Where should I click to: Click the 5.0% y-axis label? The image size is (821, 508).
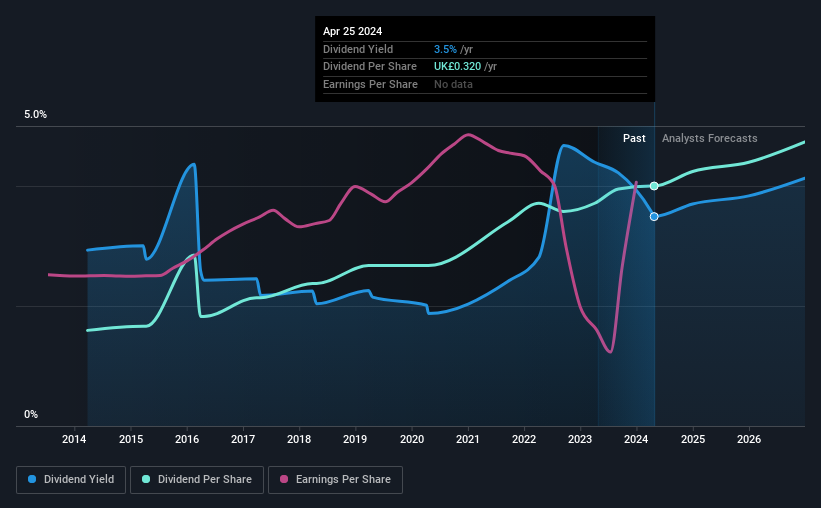36,115
